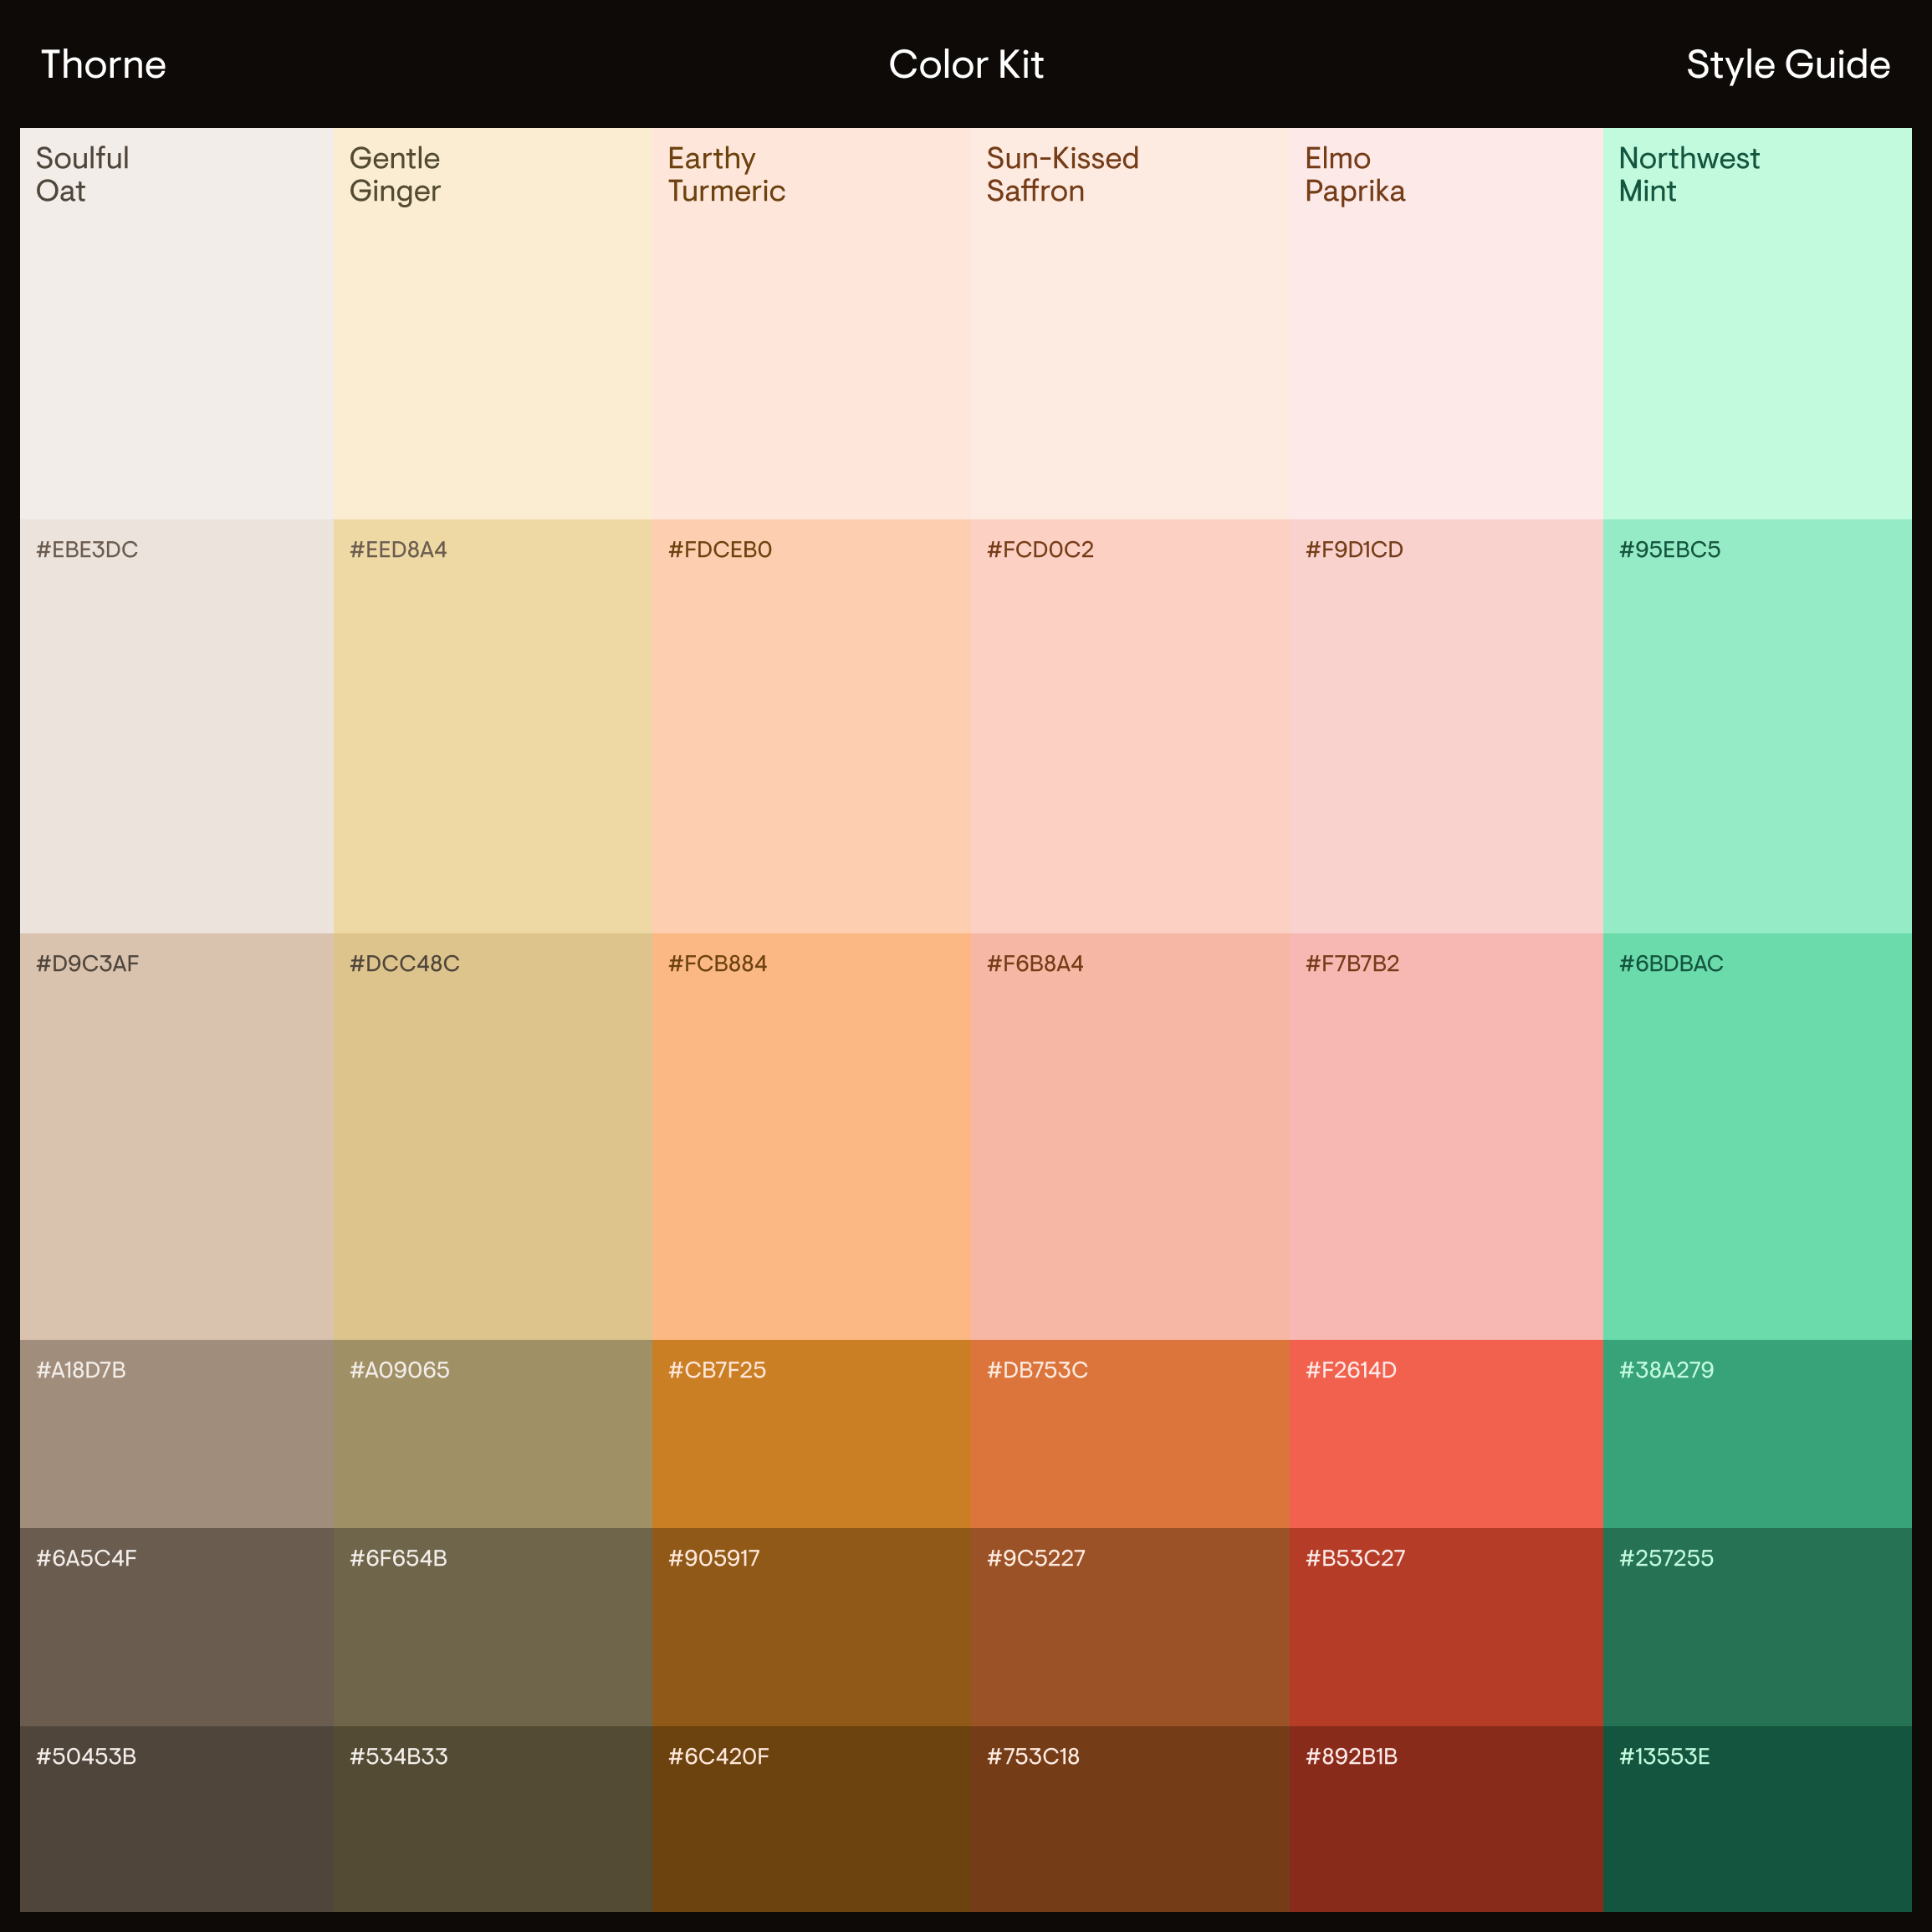
Task: Click the Thorne title text
Action: [103, 65]
